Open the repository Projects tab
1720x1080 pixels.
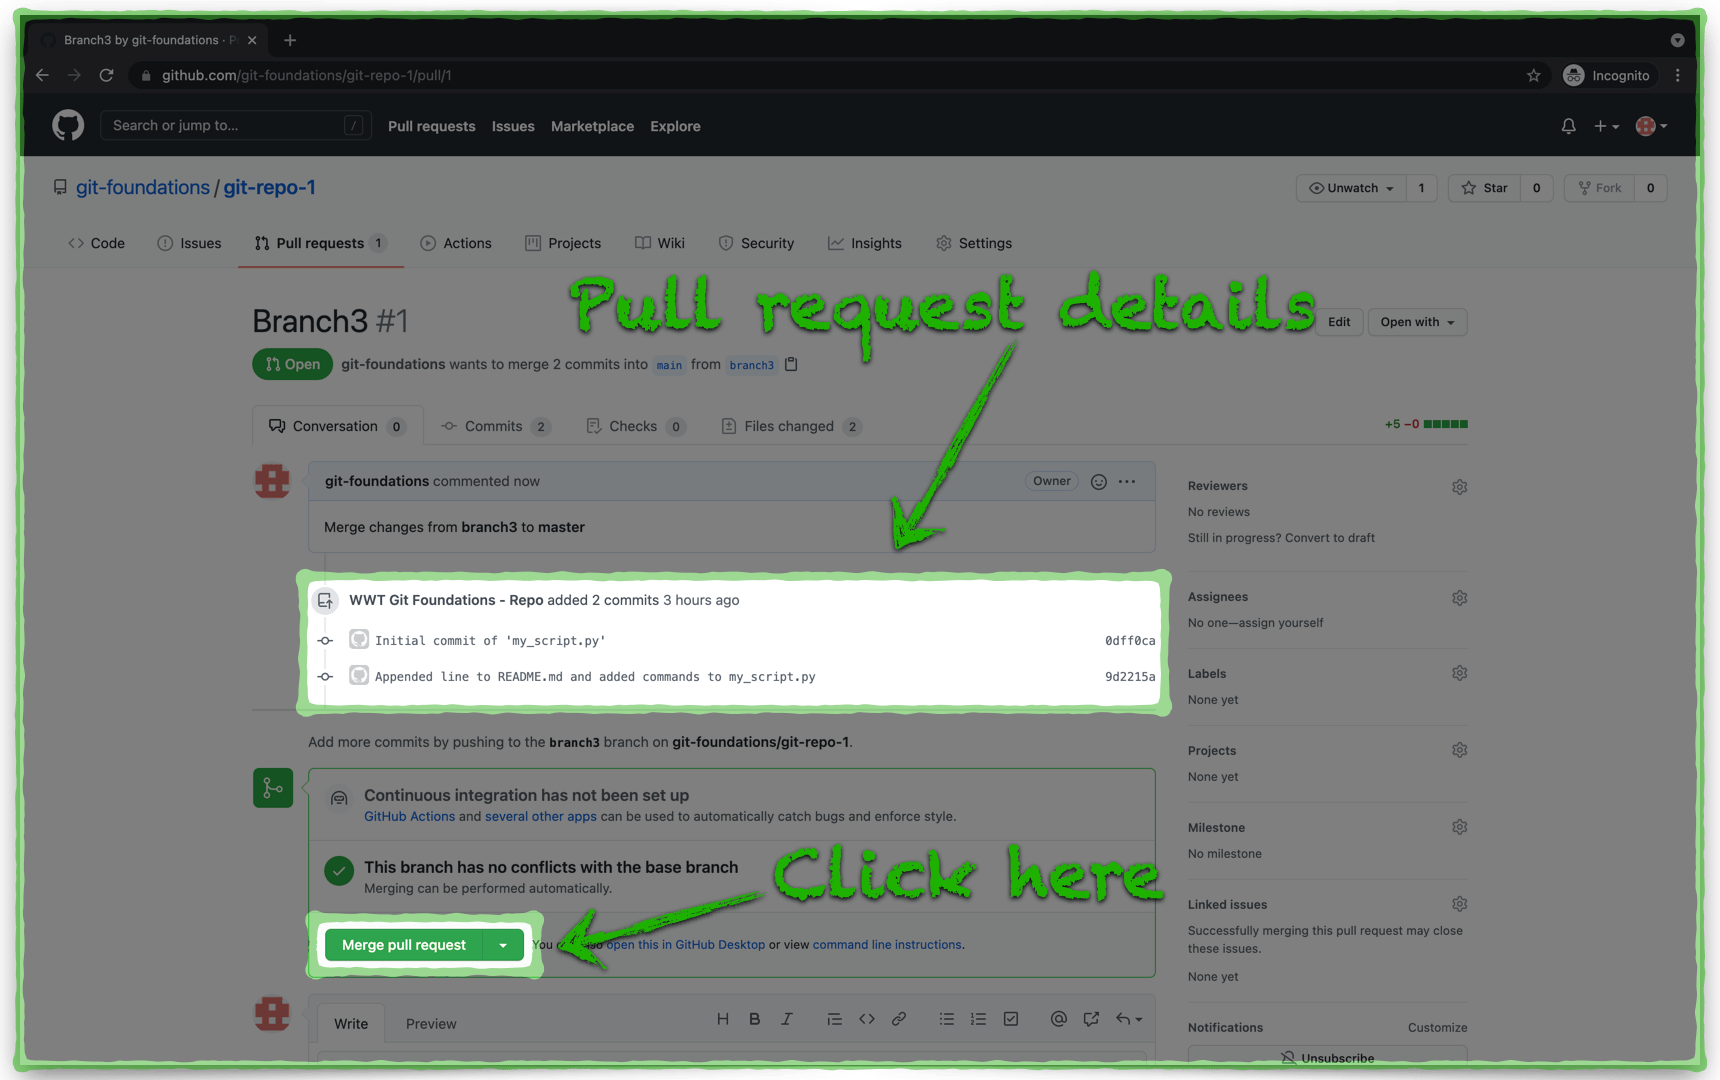point(563,243)
